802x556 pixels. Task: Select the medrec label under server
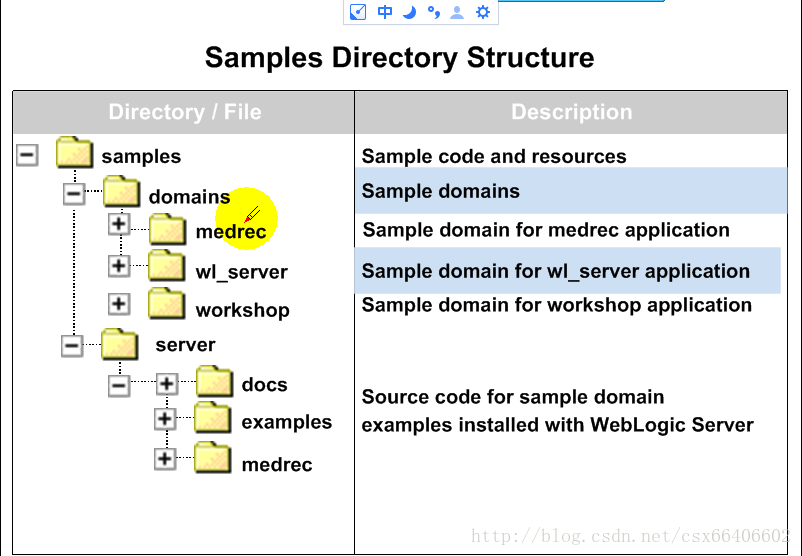tap(277, 465)
